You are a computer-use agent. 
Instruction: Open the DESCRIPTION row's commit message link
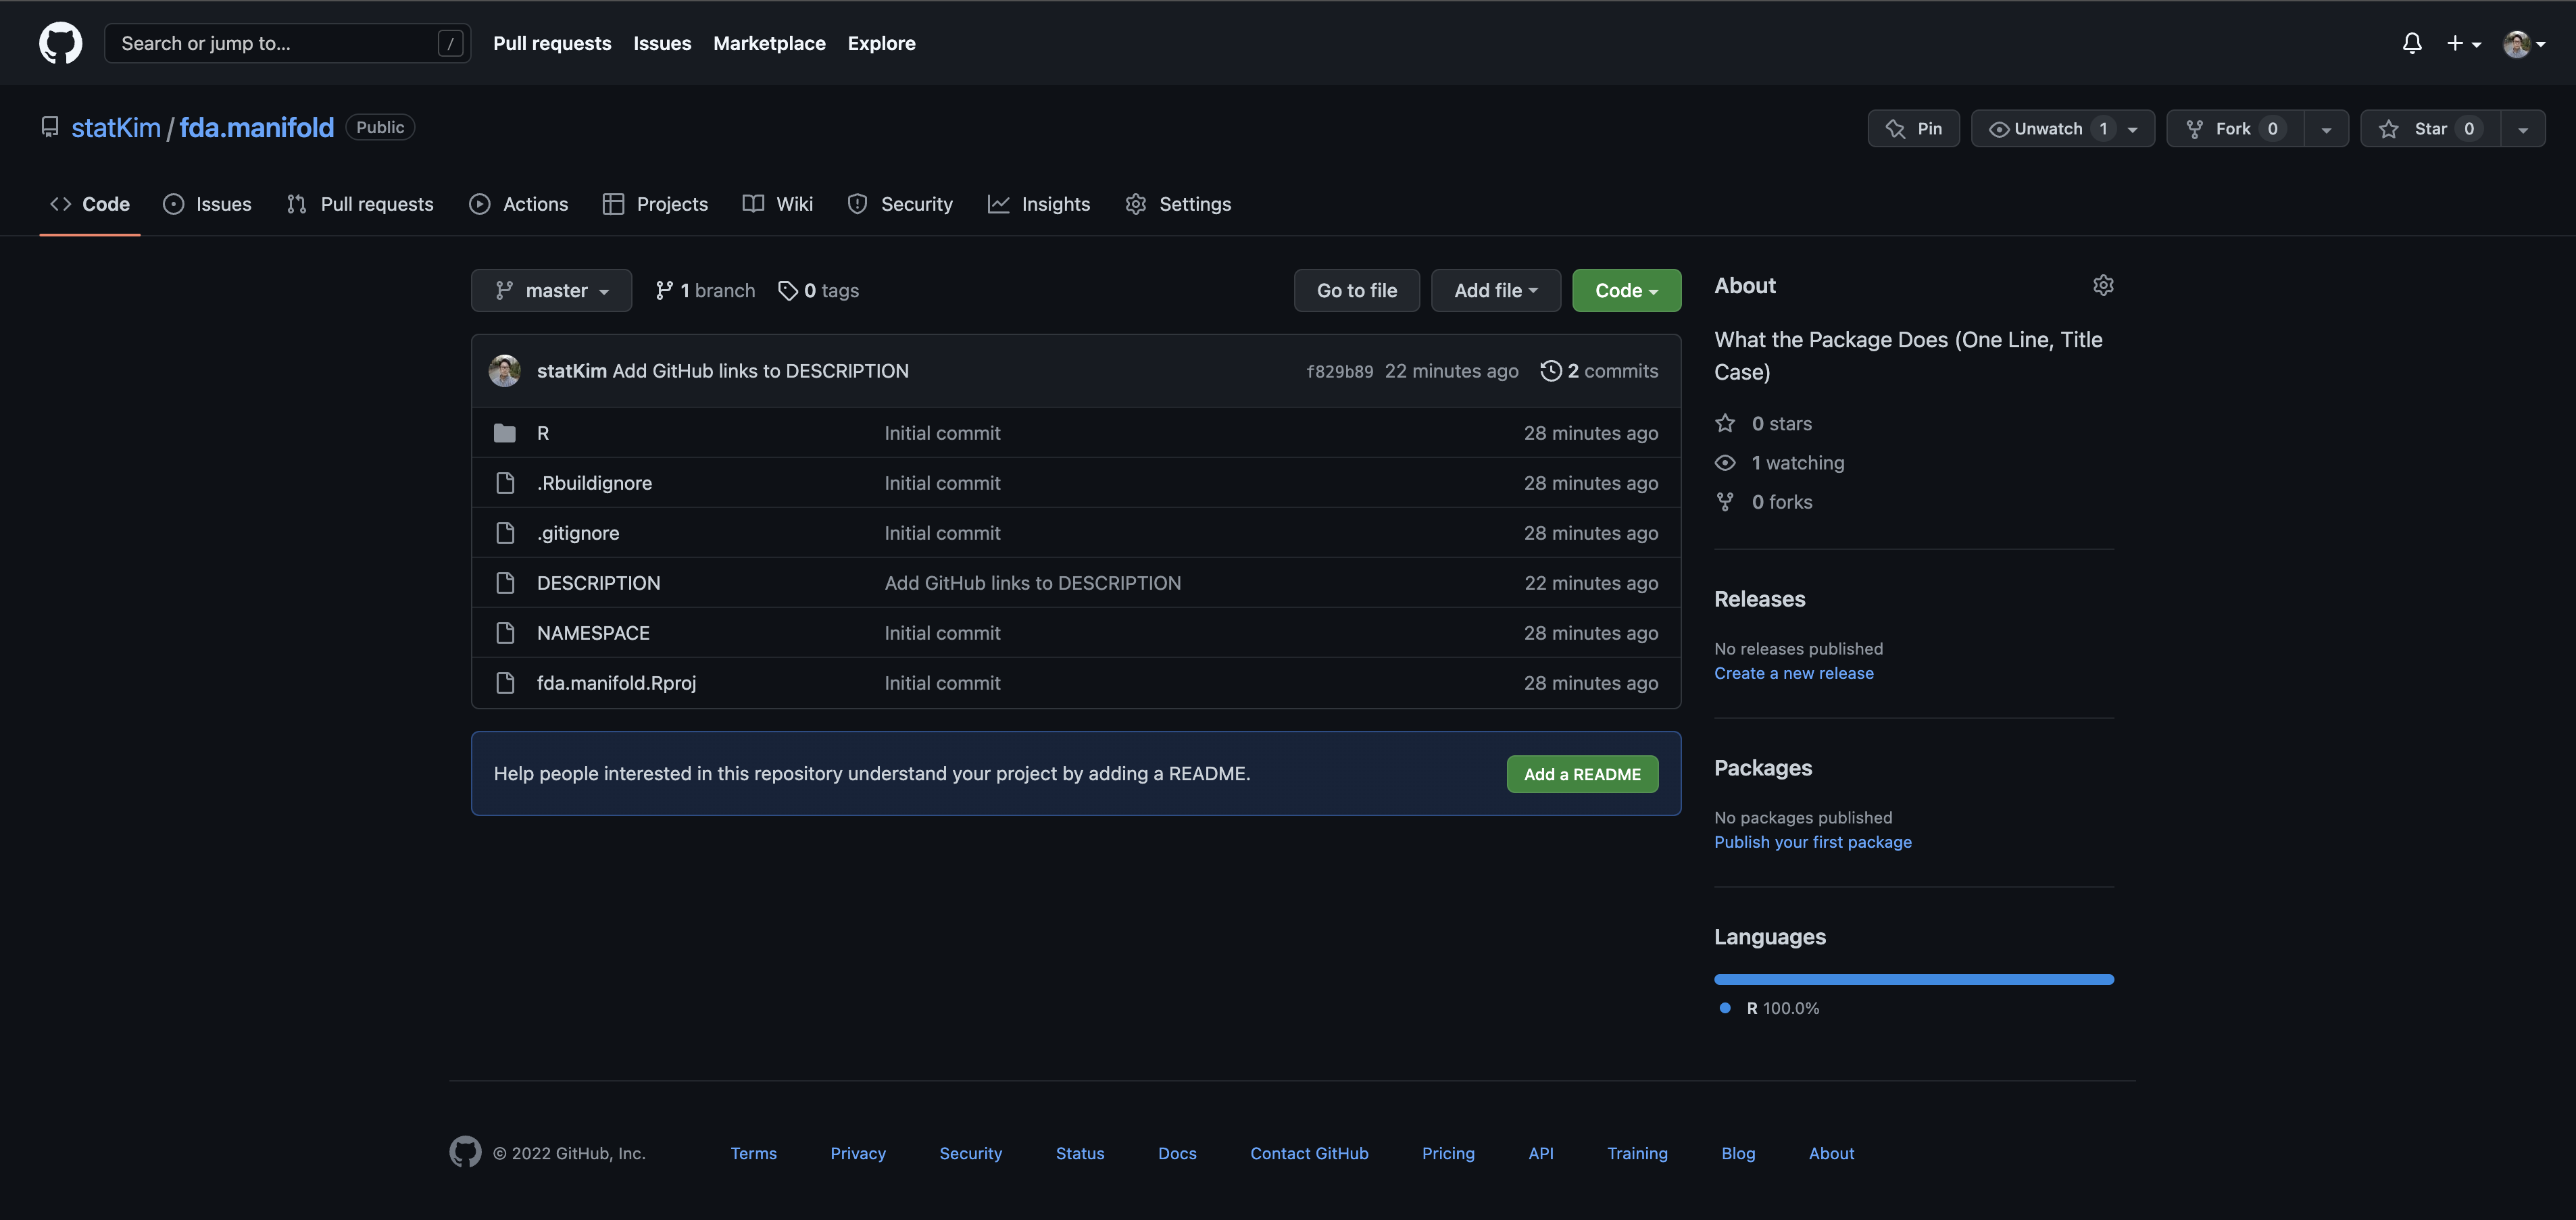point(1032,583)
